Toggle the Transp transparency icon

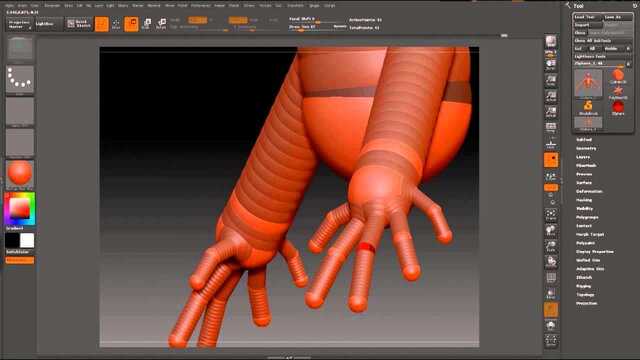point(551,293)
